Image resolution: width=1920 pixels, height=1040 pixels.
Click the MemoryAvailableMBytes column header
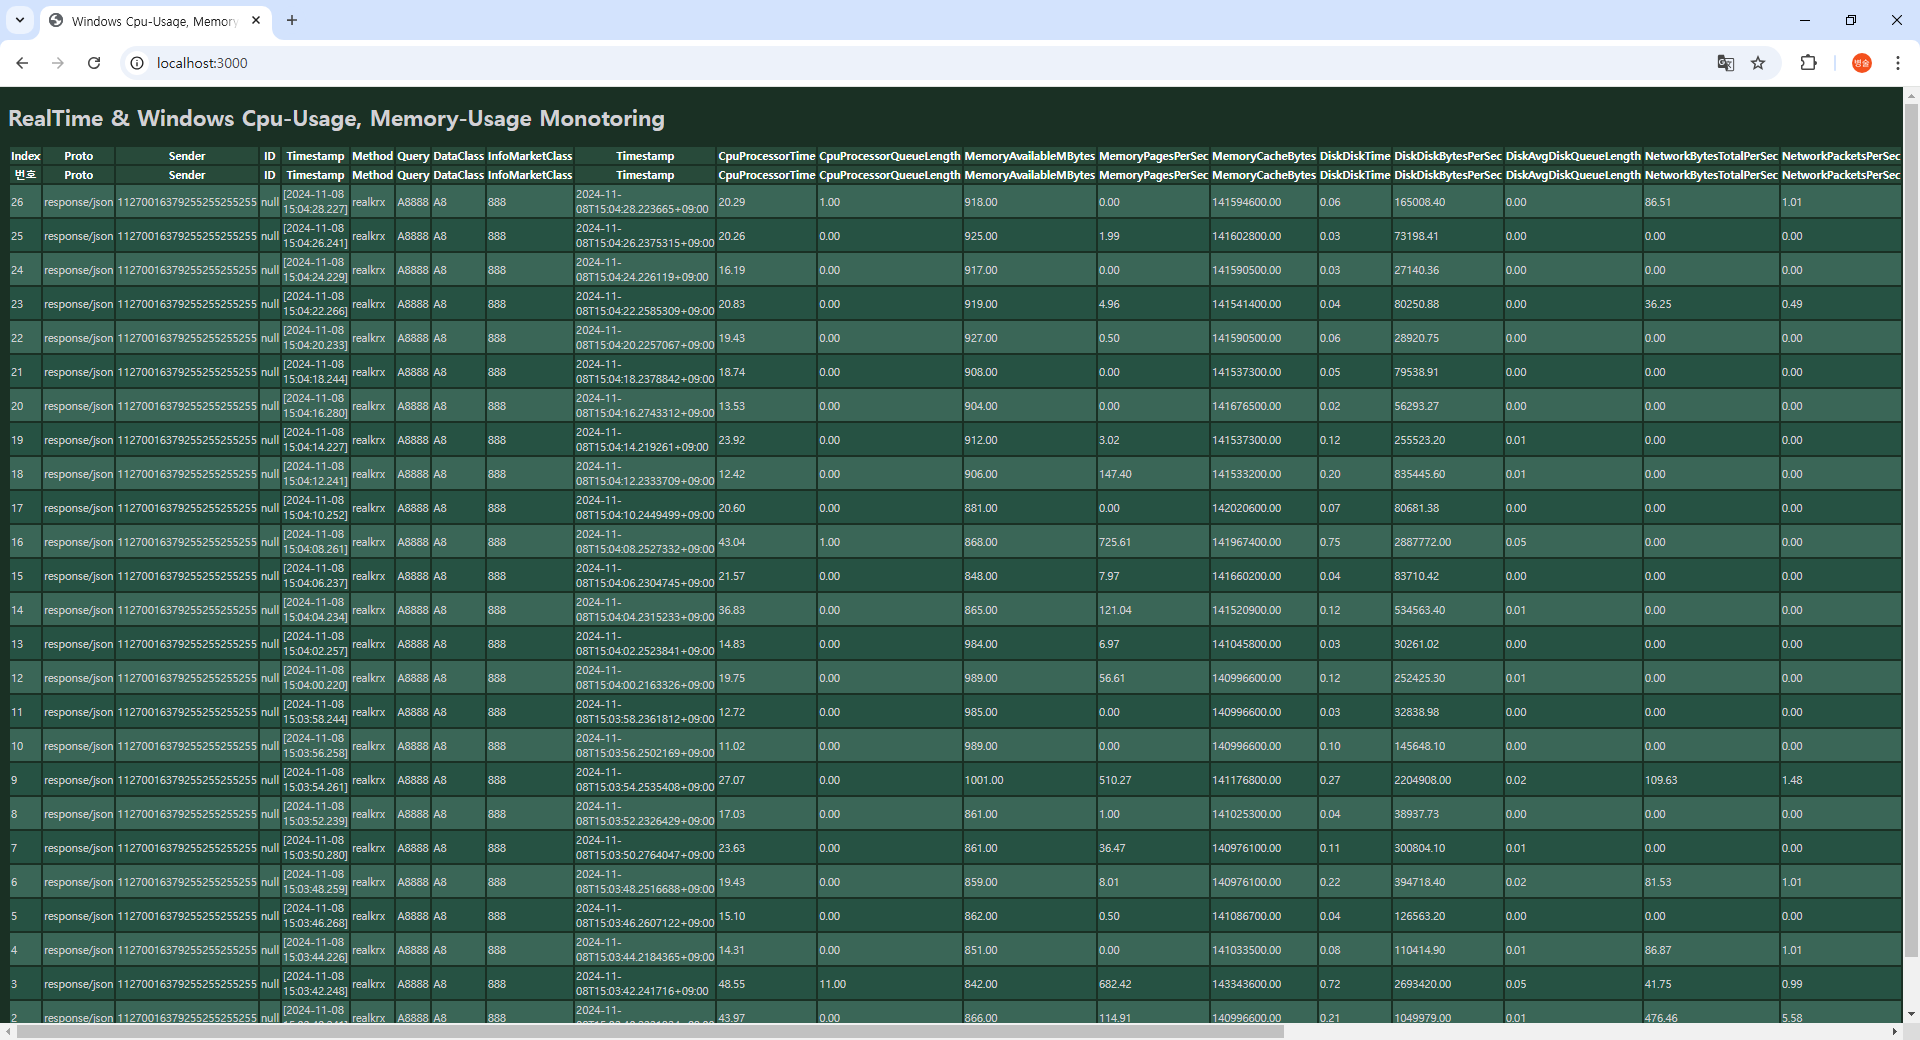click(1029, 156)
